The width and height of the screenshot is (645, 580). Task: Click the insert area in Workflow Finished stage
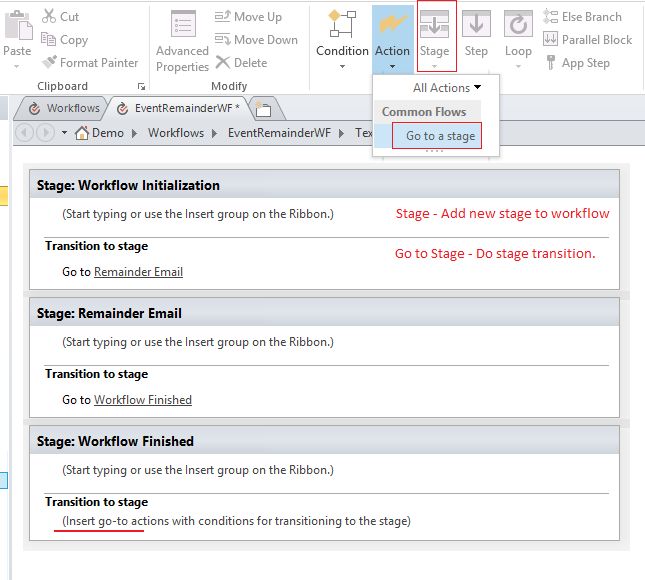click(x=198, y=470)
